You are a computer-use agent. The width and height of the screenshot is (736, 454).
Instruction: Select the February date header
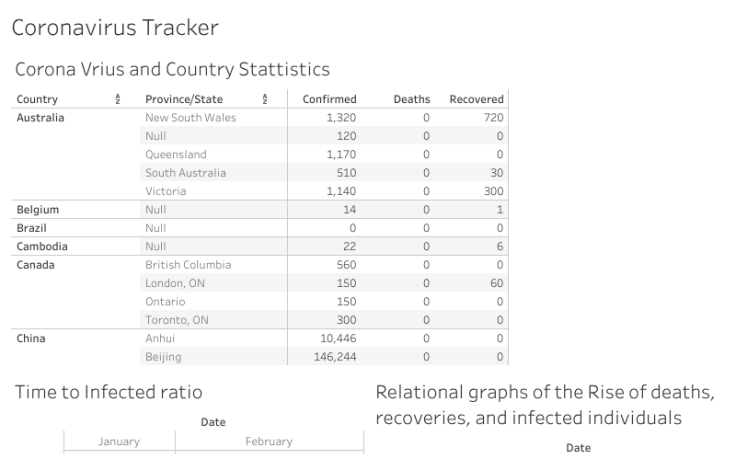[x=269, y=441]
